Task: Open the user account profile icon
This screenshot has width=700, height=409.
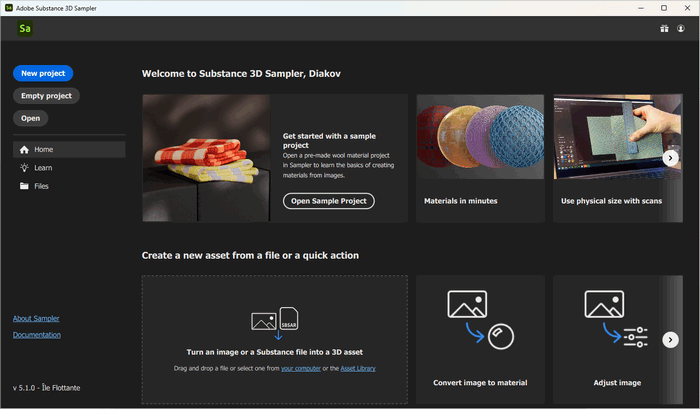Action: 681,29
